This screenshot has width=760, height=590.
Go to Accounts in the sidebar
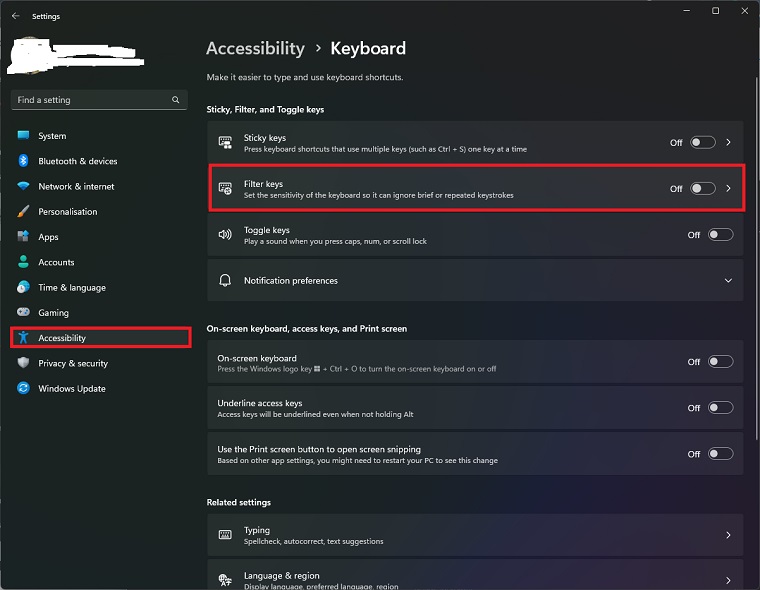[56, 262]
